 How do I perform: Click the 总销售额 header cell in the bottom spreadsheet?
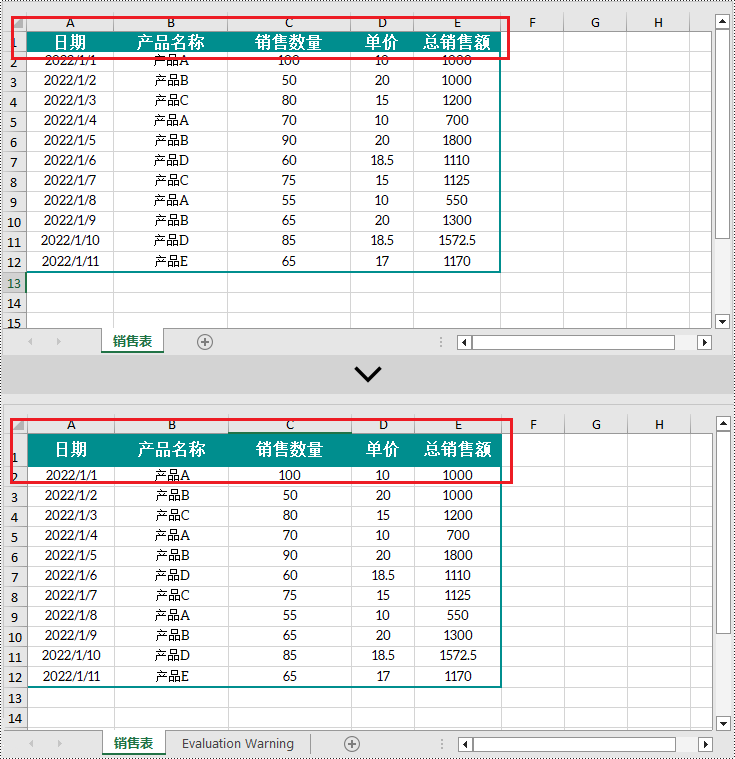click(x=458, y=450)
